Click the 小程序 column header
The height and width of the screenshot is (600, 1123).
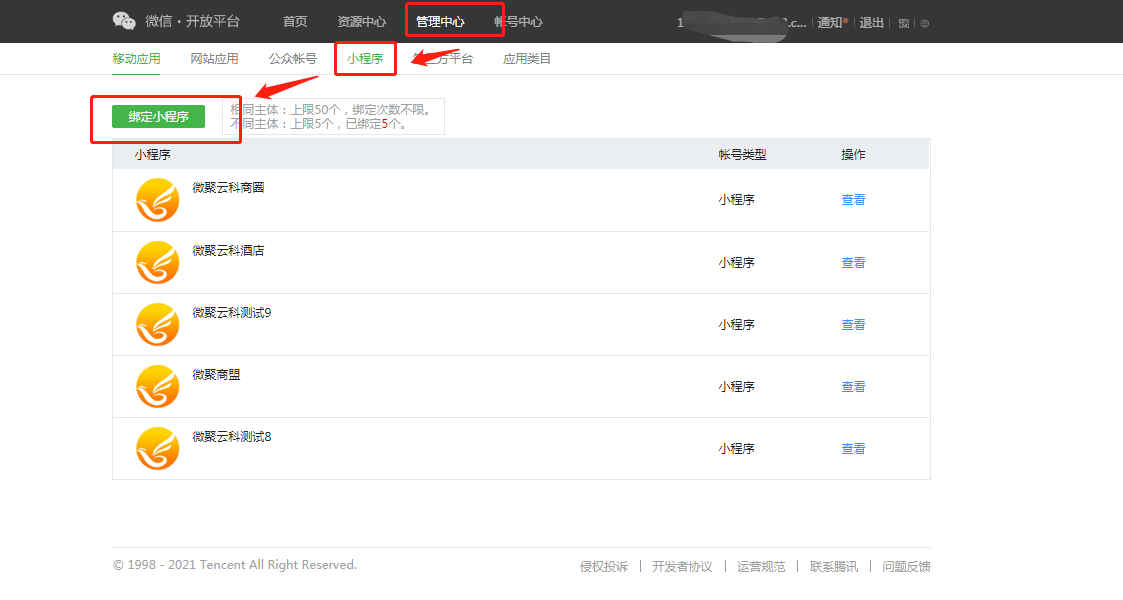[153, 155]
